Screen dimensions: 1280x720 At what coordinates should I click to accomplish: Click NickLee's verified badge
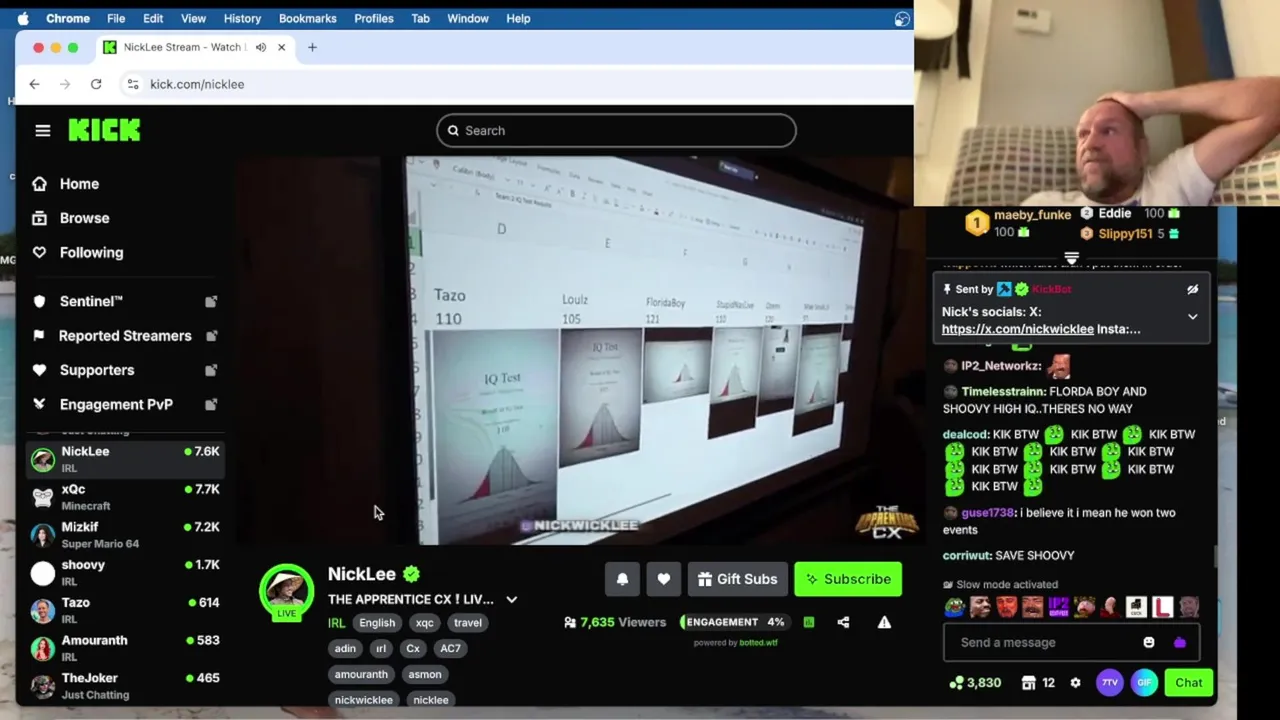(x=411, y=574)
